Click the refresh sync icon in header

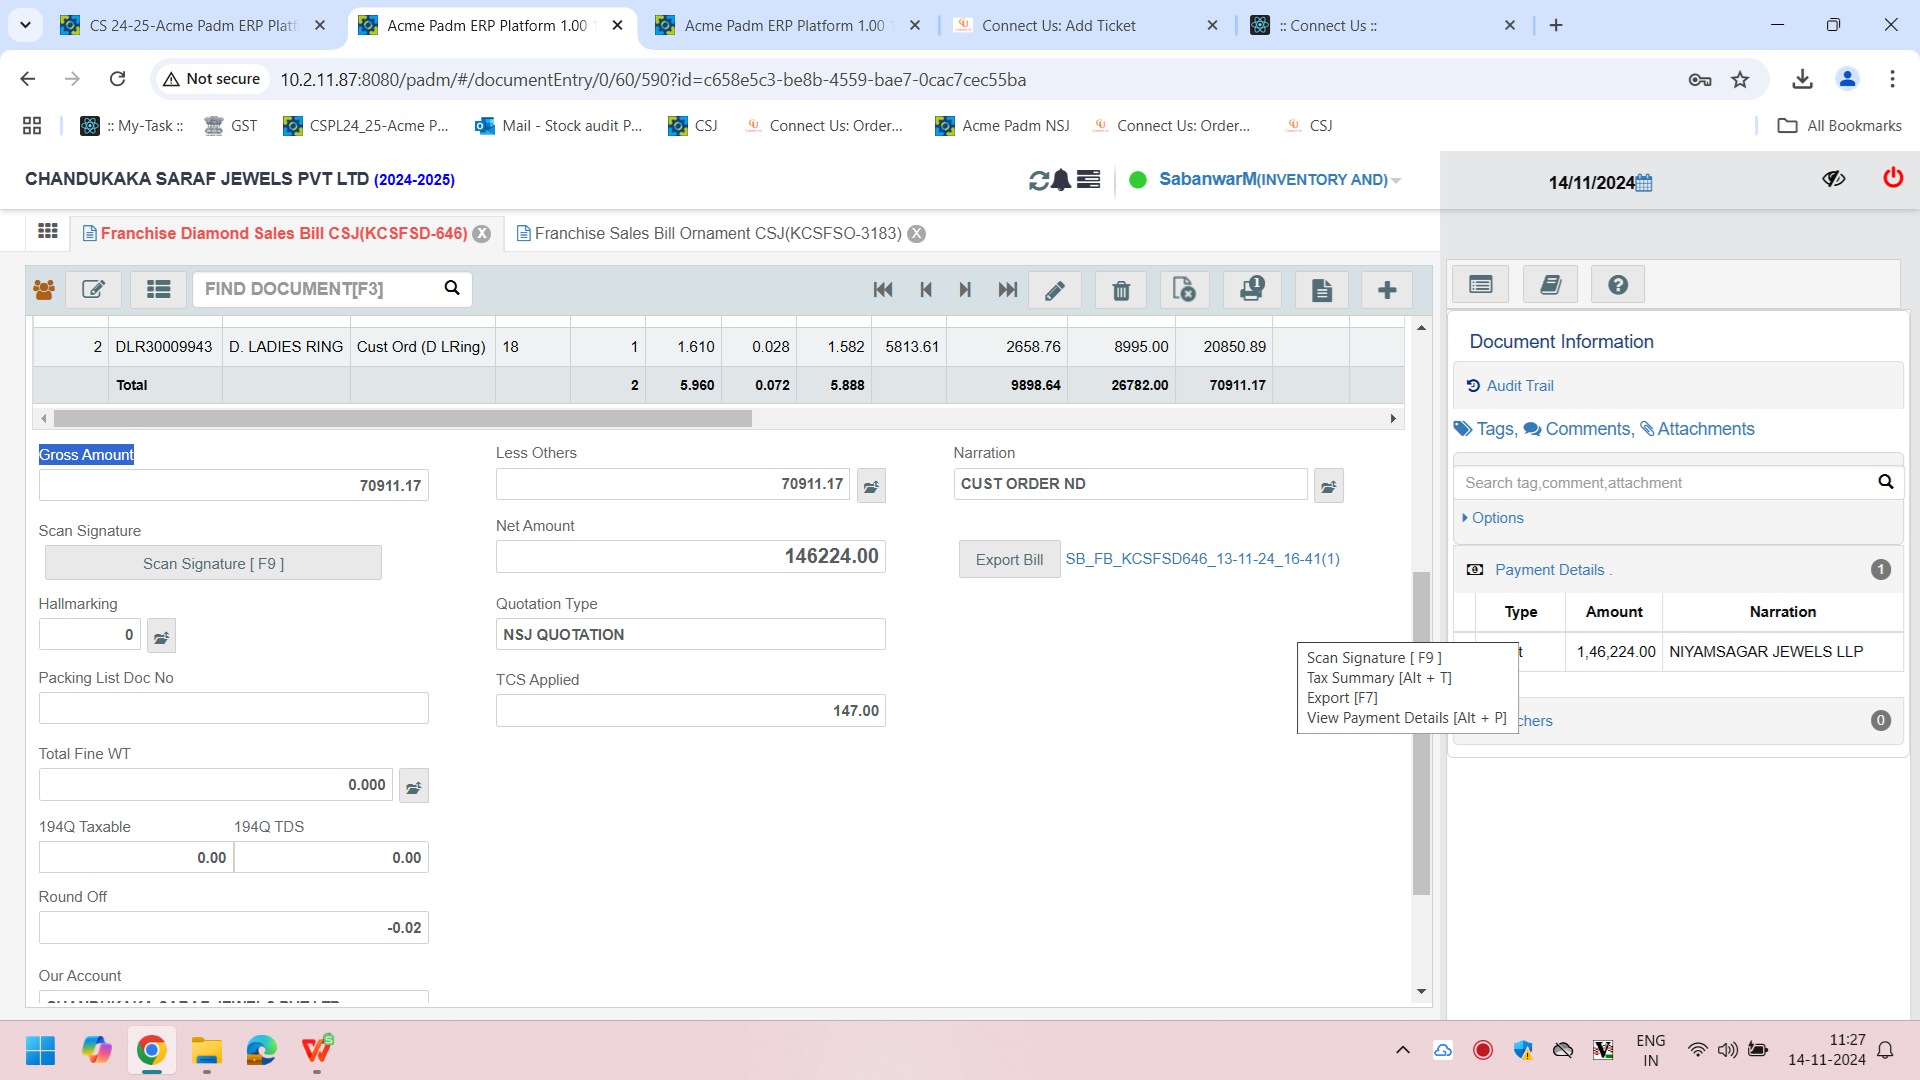tap(1039, 180)
